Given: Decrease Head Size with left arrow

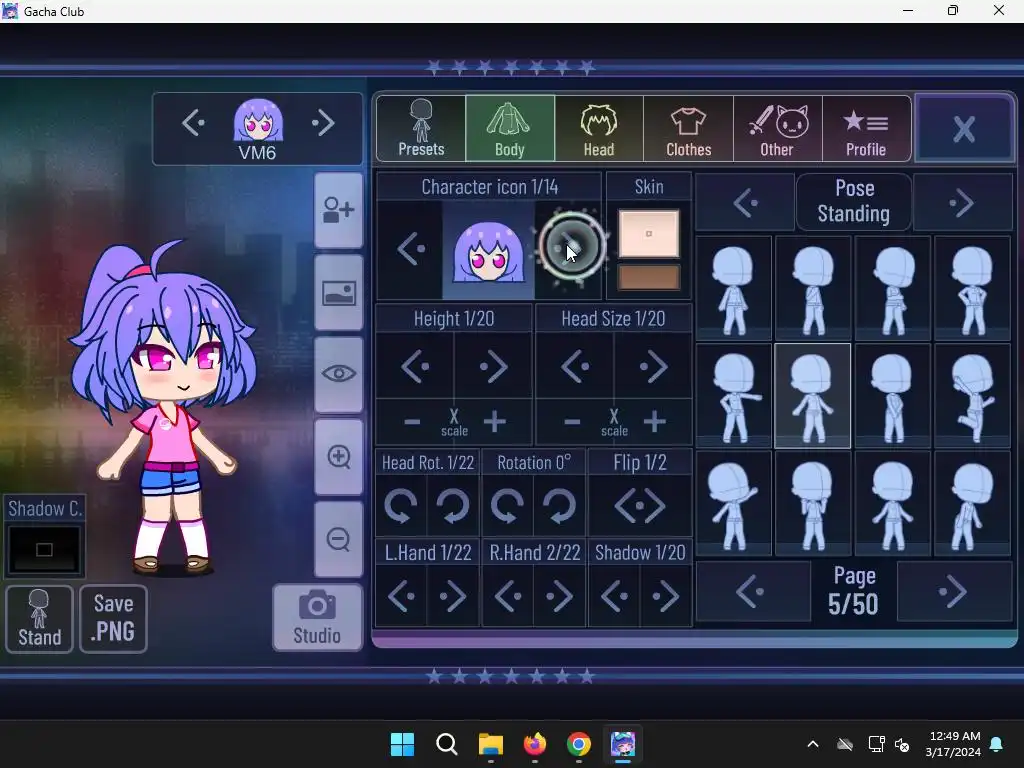Looking at the screenshot, I should (575, 366).
